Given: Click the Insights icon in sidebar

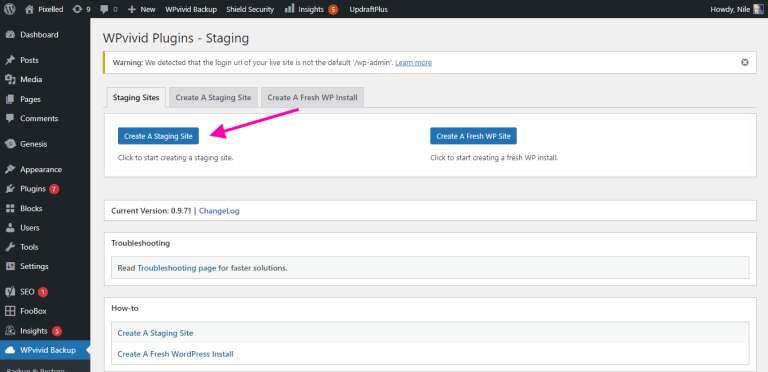Looking at the screenshot, I should click(10, 331).
